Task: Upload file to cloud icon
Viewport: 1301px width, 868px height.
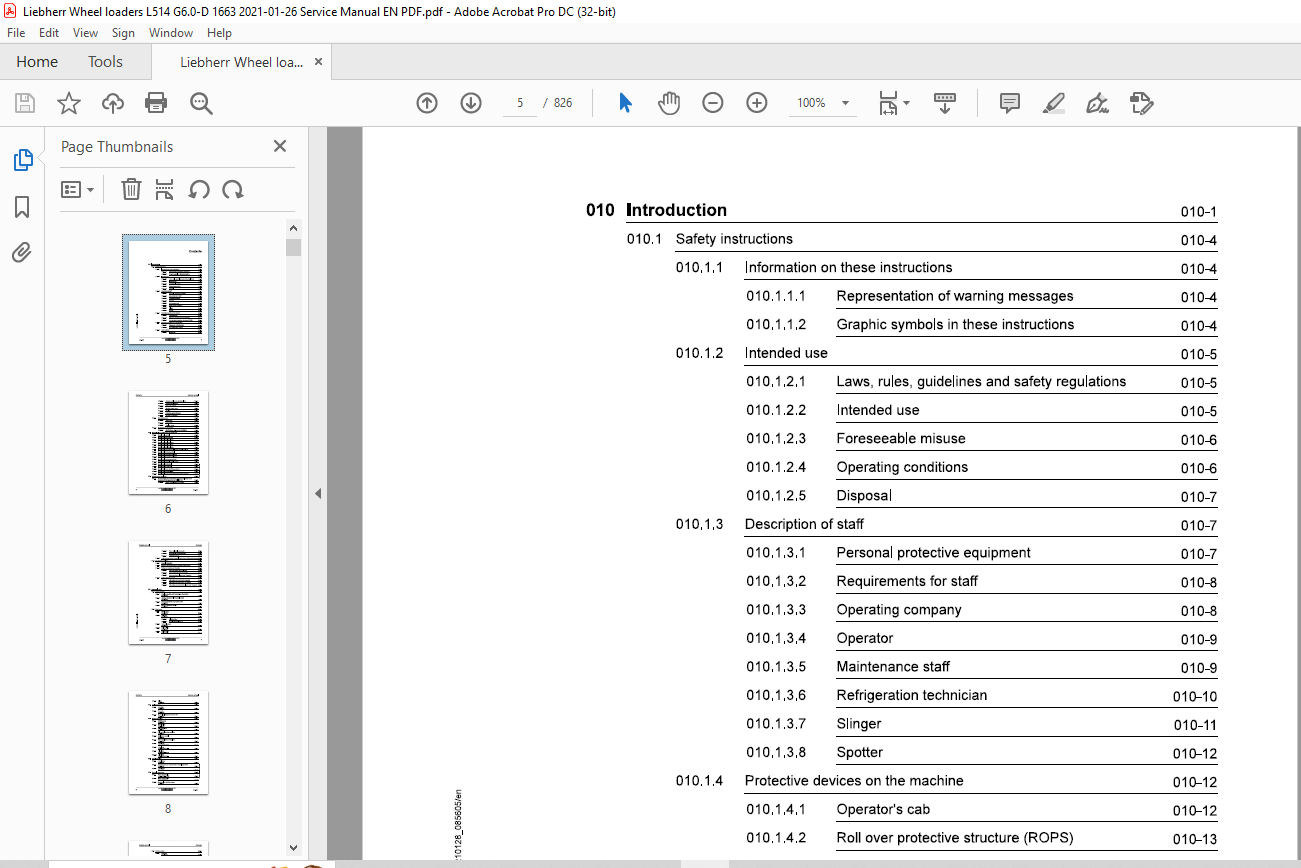Action: [x=113, y=103]
